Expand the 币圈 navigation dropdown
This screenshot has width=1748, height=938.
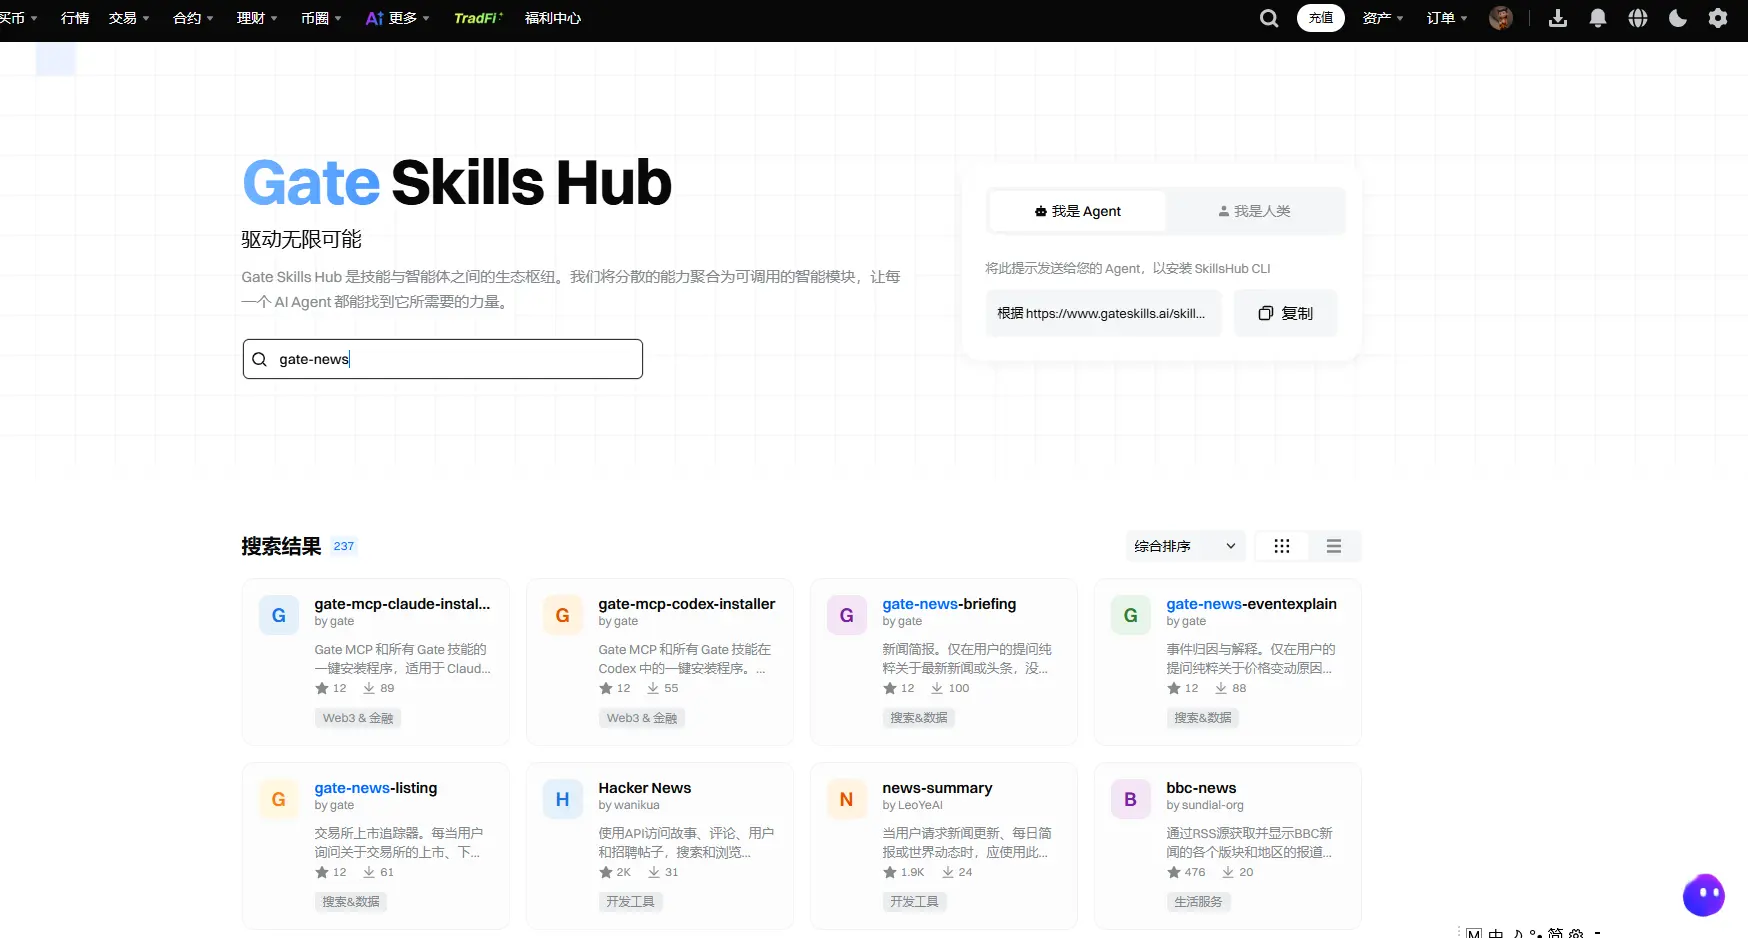(x=321, y=18)
